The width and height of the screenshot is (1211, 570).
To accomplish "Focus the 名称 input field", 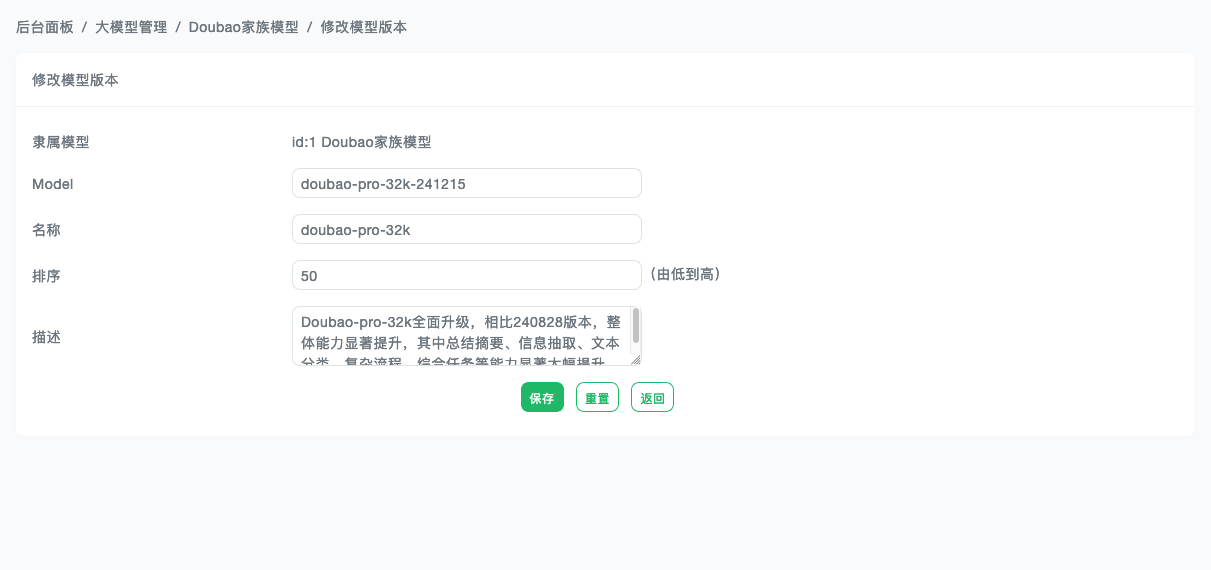I will pyautogui.click(x=466, y=229).
